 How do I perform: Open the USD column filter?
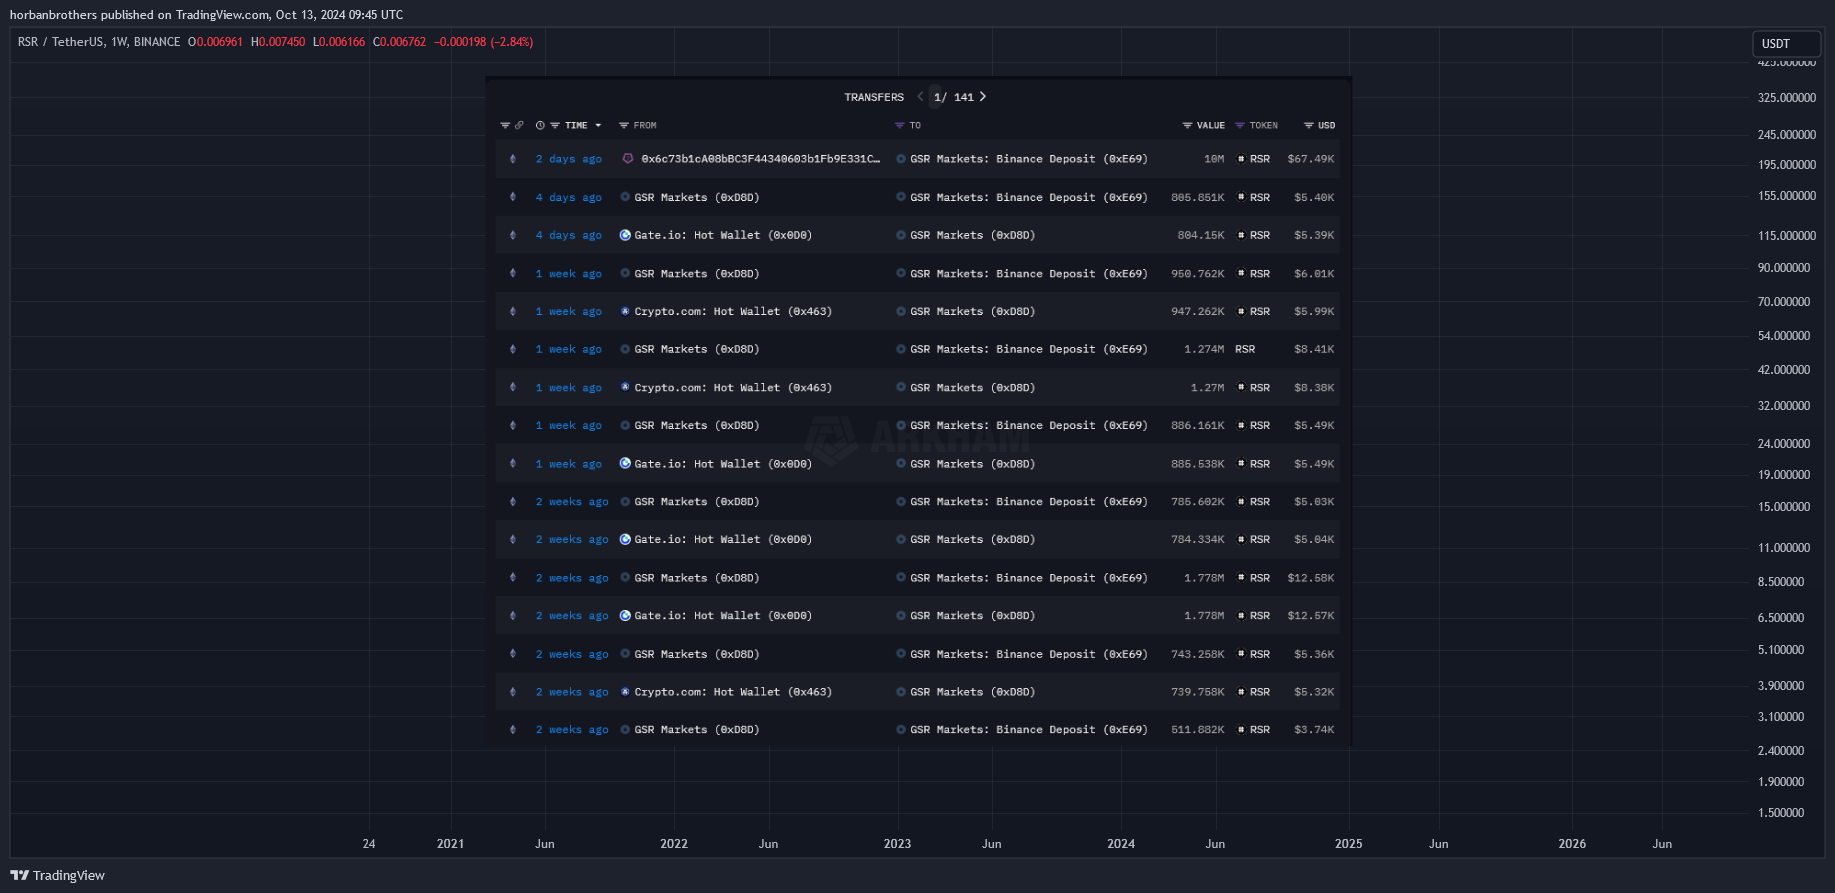[1309, 126]
